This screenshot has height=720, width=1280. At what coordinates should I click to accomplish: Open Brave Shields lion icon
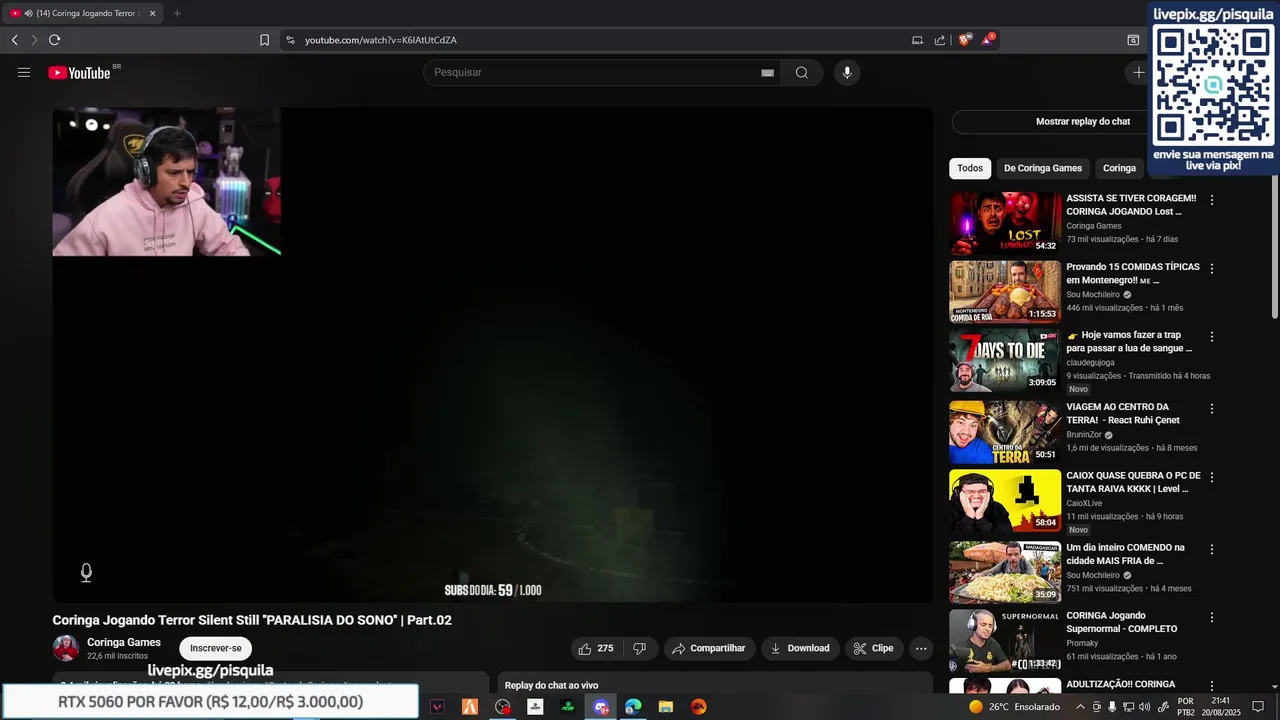click(x=965, y=40)
